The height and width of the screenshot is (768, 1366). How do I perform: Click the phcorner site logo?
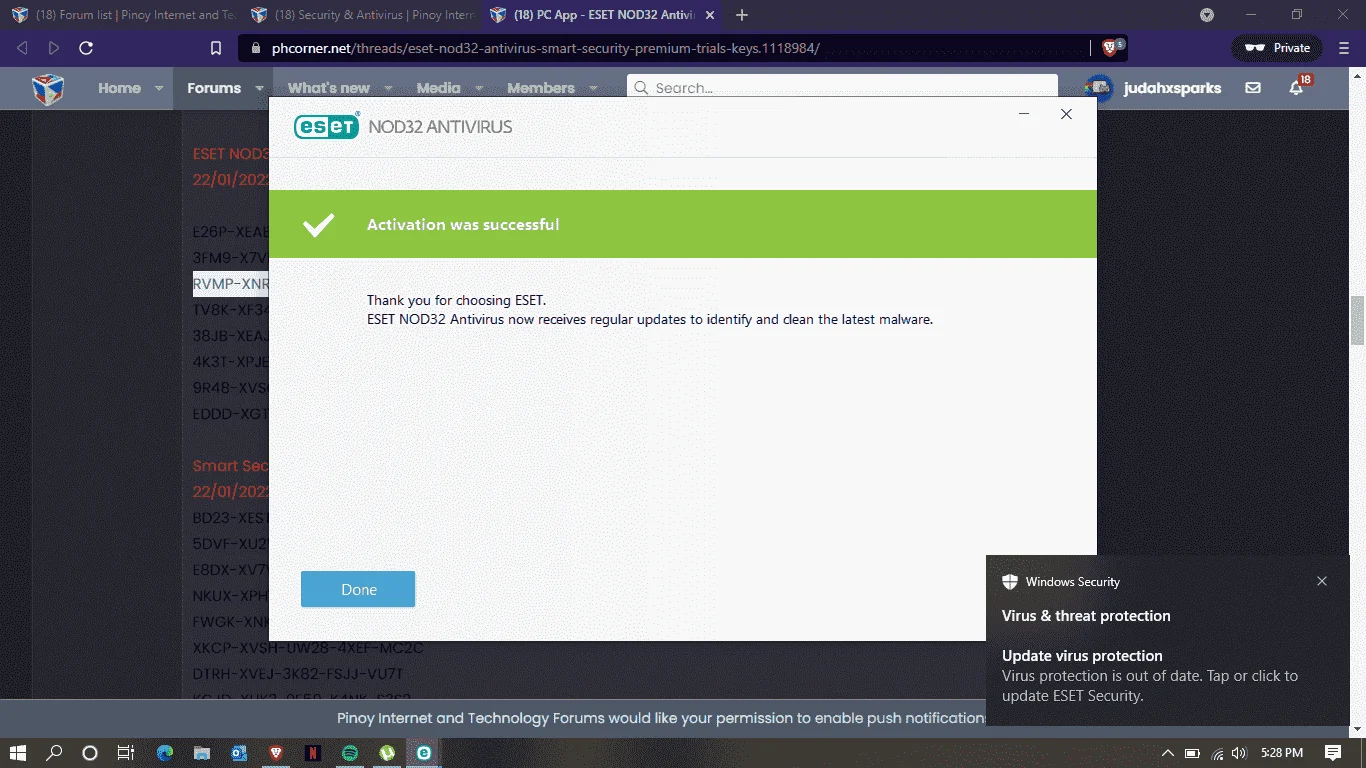tap(47, 88)
